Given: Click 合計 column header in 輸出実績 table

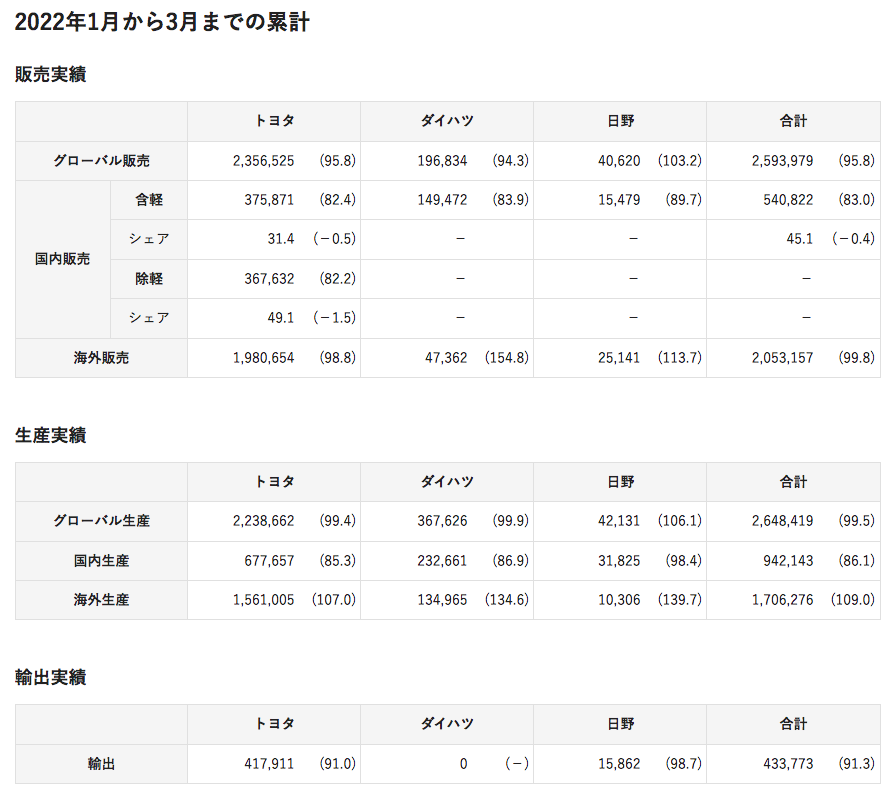Looking at the screenshot, I should 793,724.
